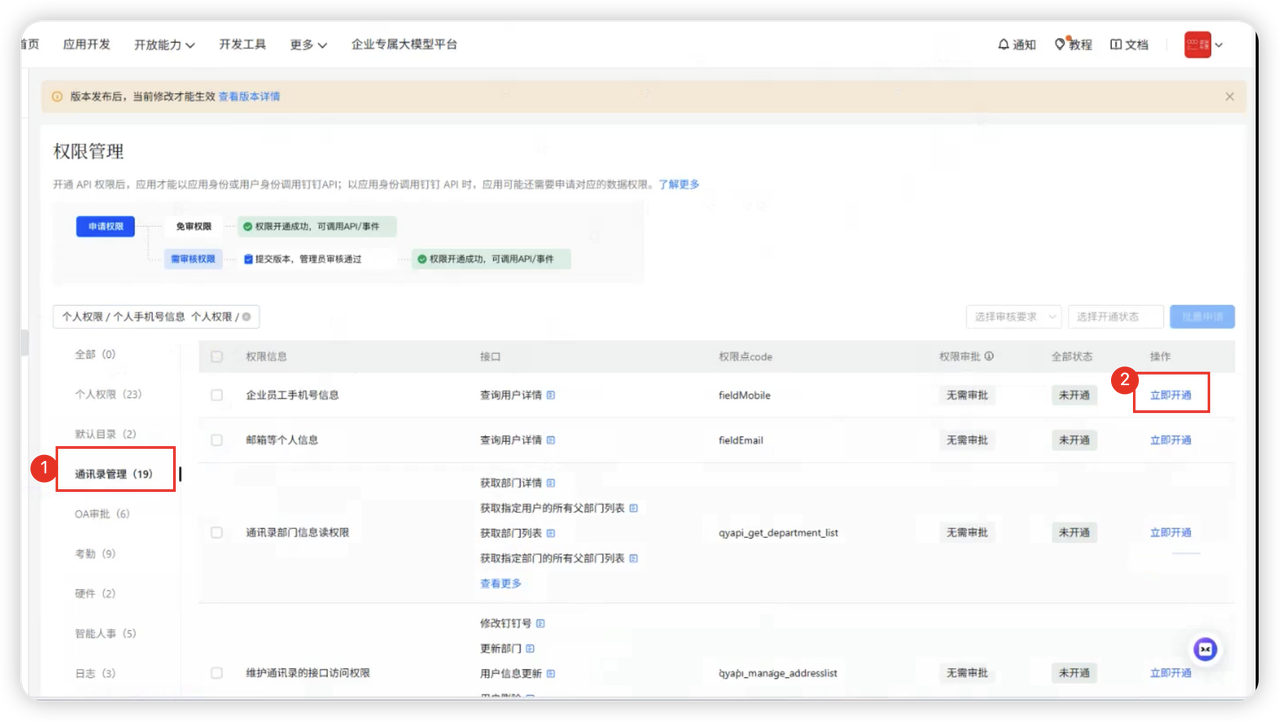Click the 通知 notification bell icon
The image size is (1280, 722).
(1004, 45)
